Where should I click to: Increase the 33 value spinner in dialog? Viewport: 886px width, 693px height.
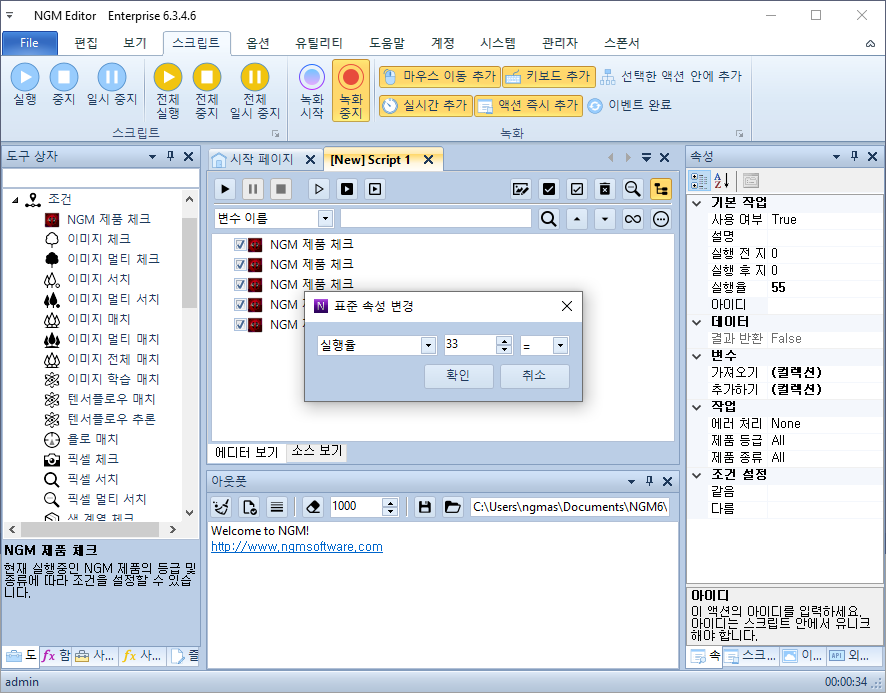tap(503, 341)
